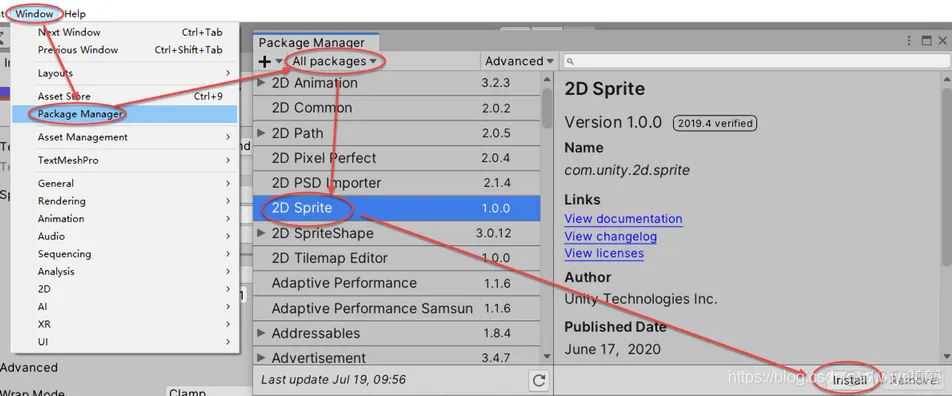Screen dimensions: 952x396
Task: Open the General submenu
Action: point(124,183)
